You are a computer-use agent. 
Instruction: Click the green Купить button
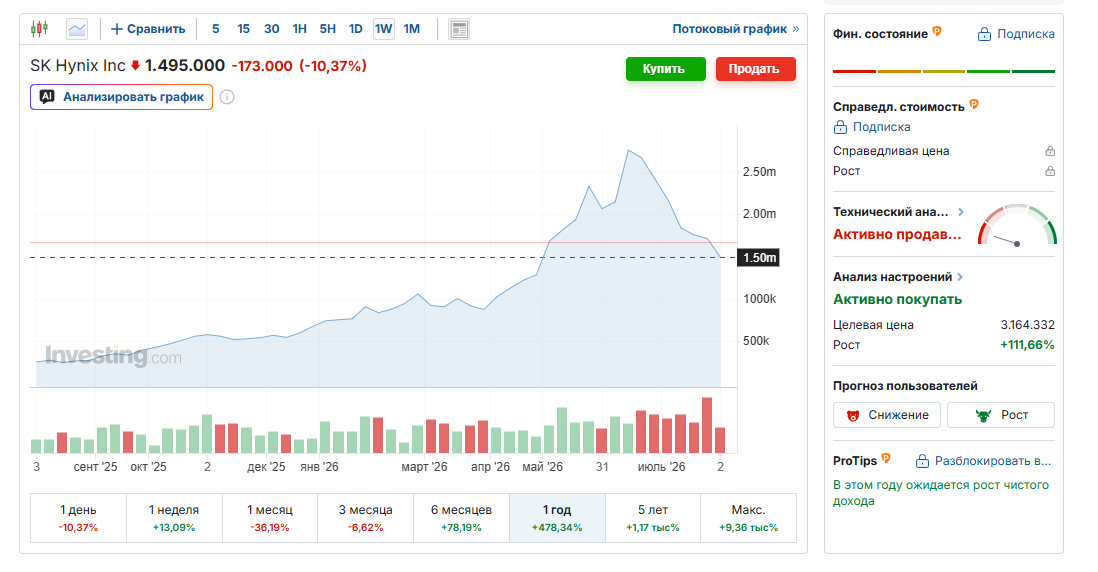pyautogui.click(x=665, y=69)
